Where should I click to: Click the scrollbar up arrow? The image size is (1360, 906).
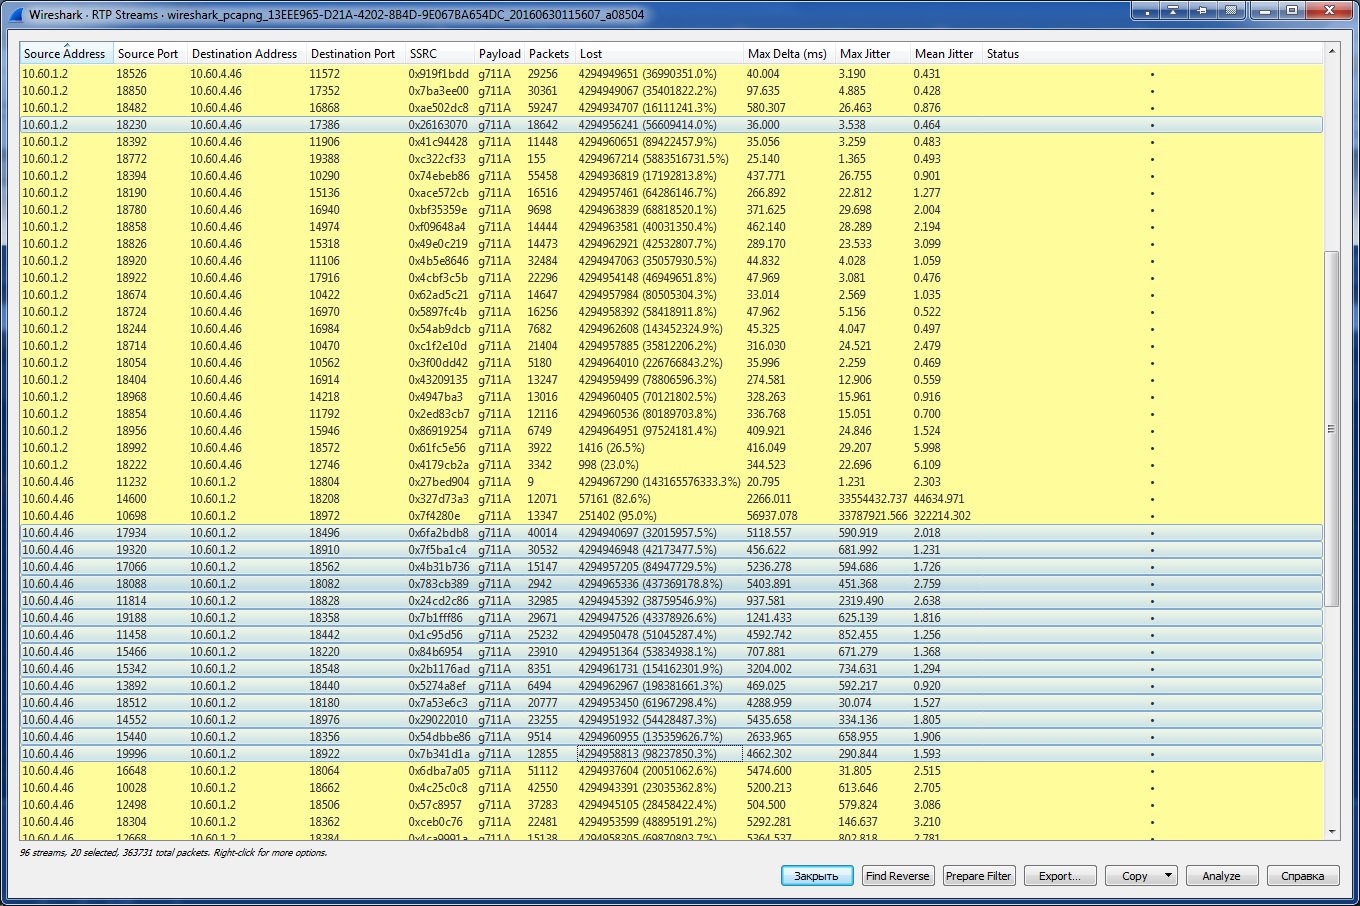(1331, 51)
